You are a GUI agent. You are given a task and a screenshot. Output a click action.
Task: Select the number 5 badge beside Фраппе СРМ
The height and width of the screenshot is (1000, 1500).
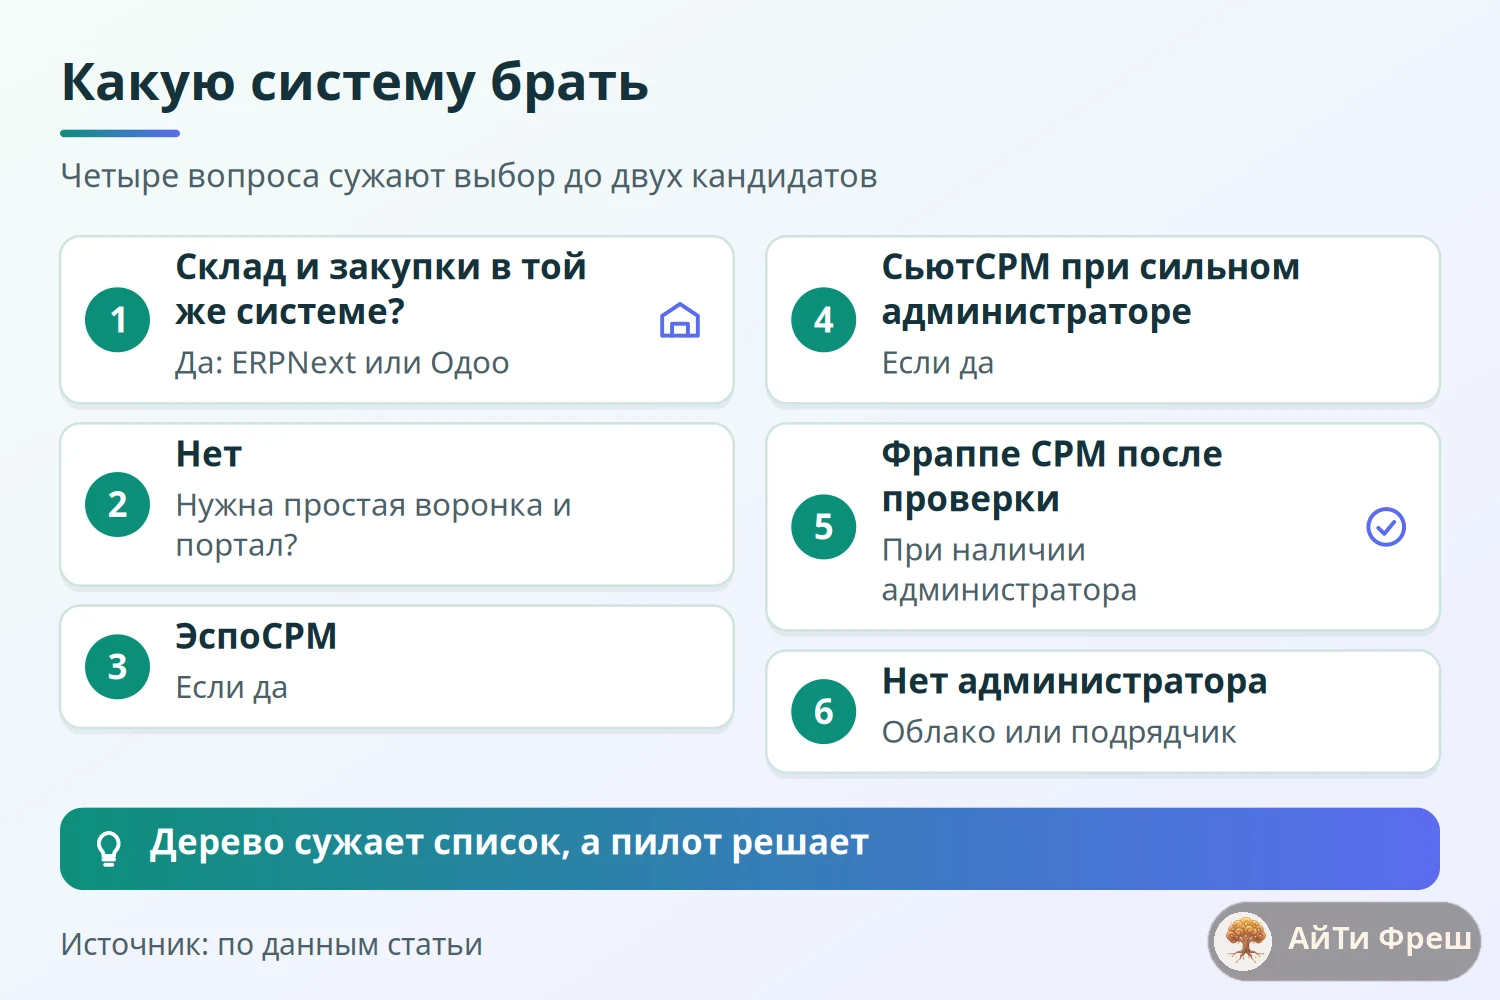(x=824, y=527)
